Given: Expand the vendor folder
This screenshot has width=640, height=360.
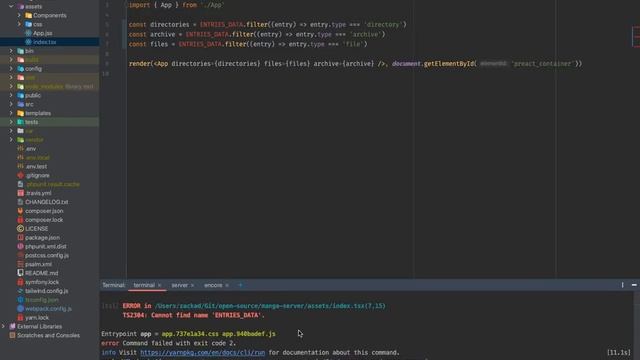Looking at the screenshot, I should 11,140.
